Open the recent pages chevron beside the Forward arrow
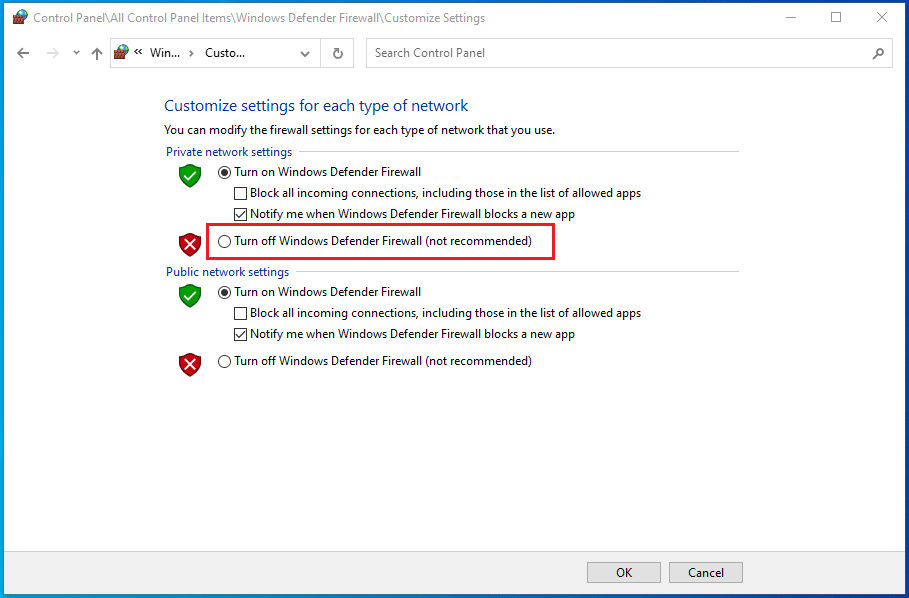Screen dimensions: 909x598 pyautogui.click(x=76, y=53)
